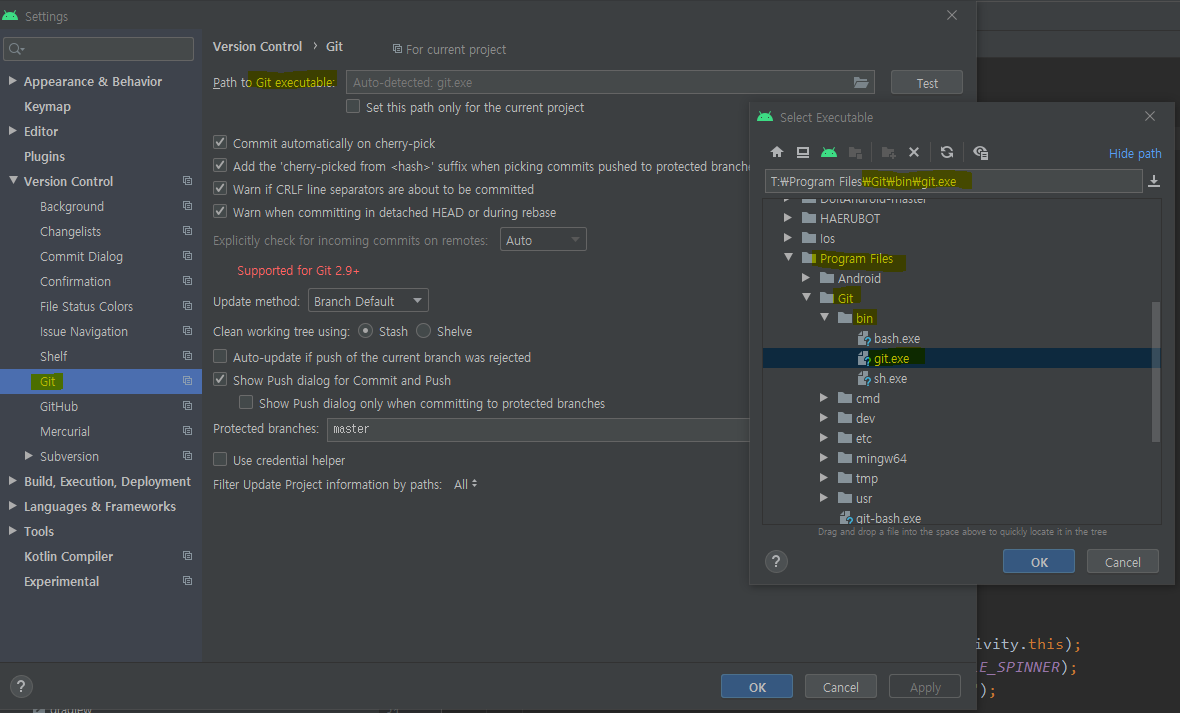Screen dimensions: 1180x713
Task: Open Commit Dialog settings page
Action: pos(81,256)
